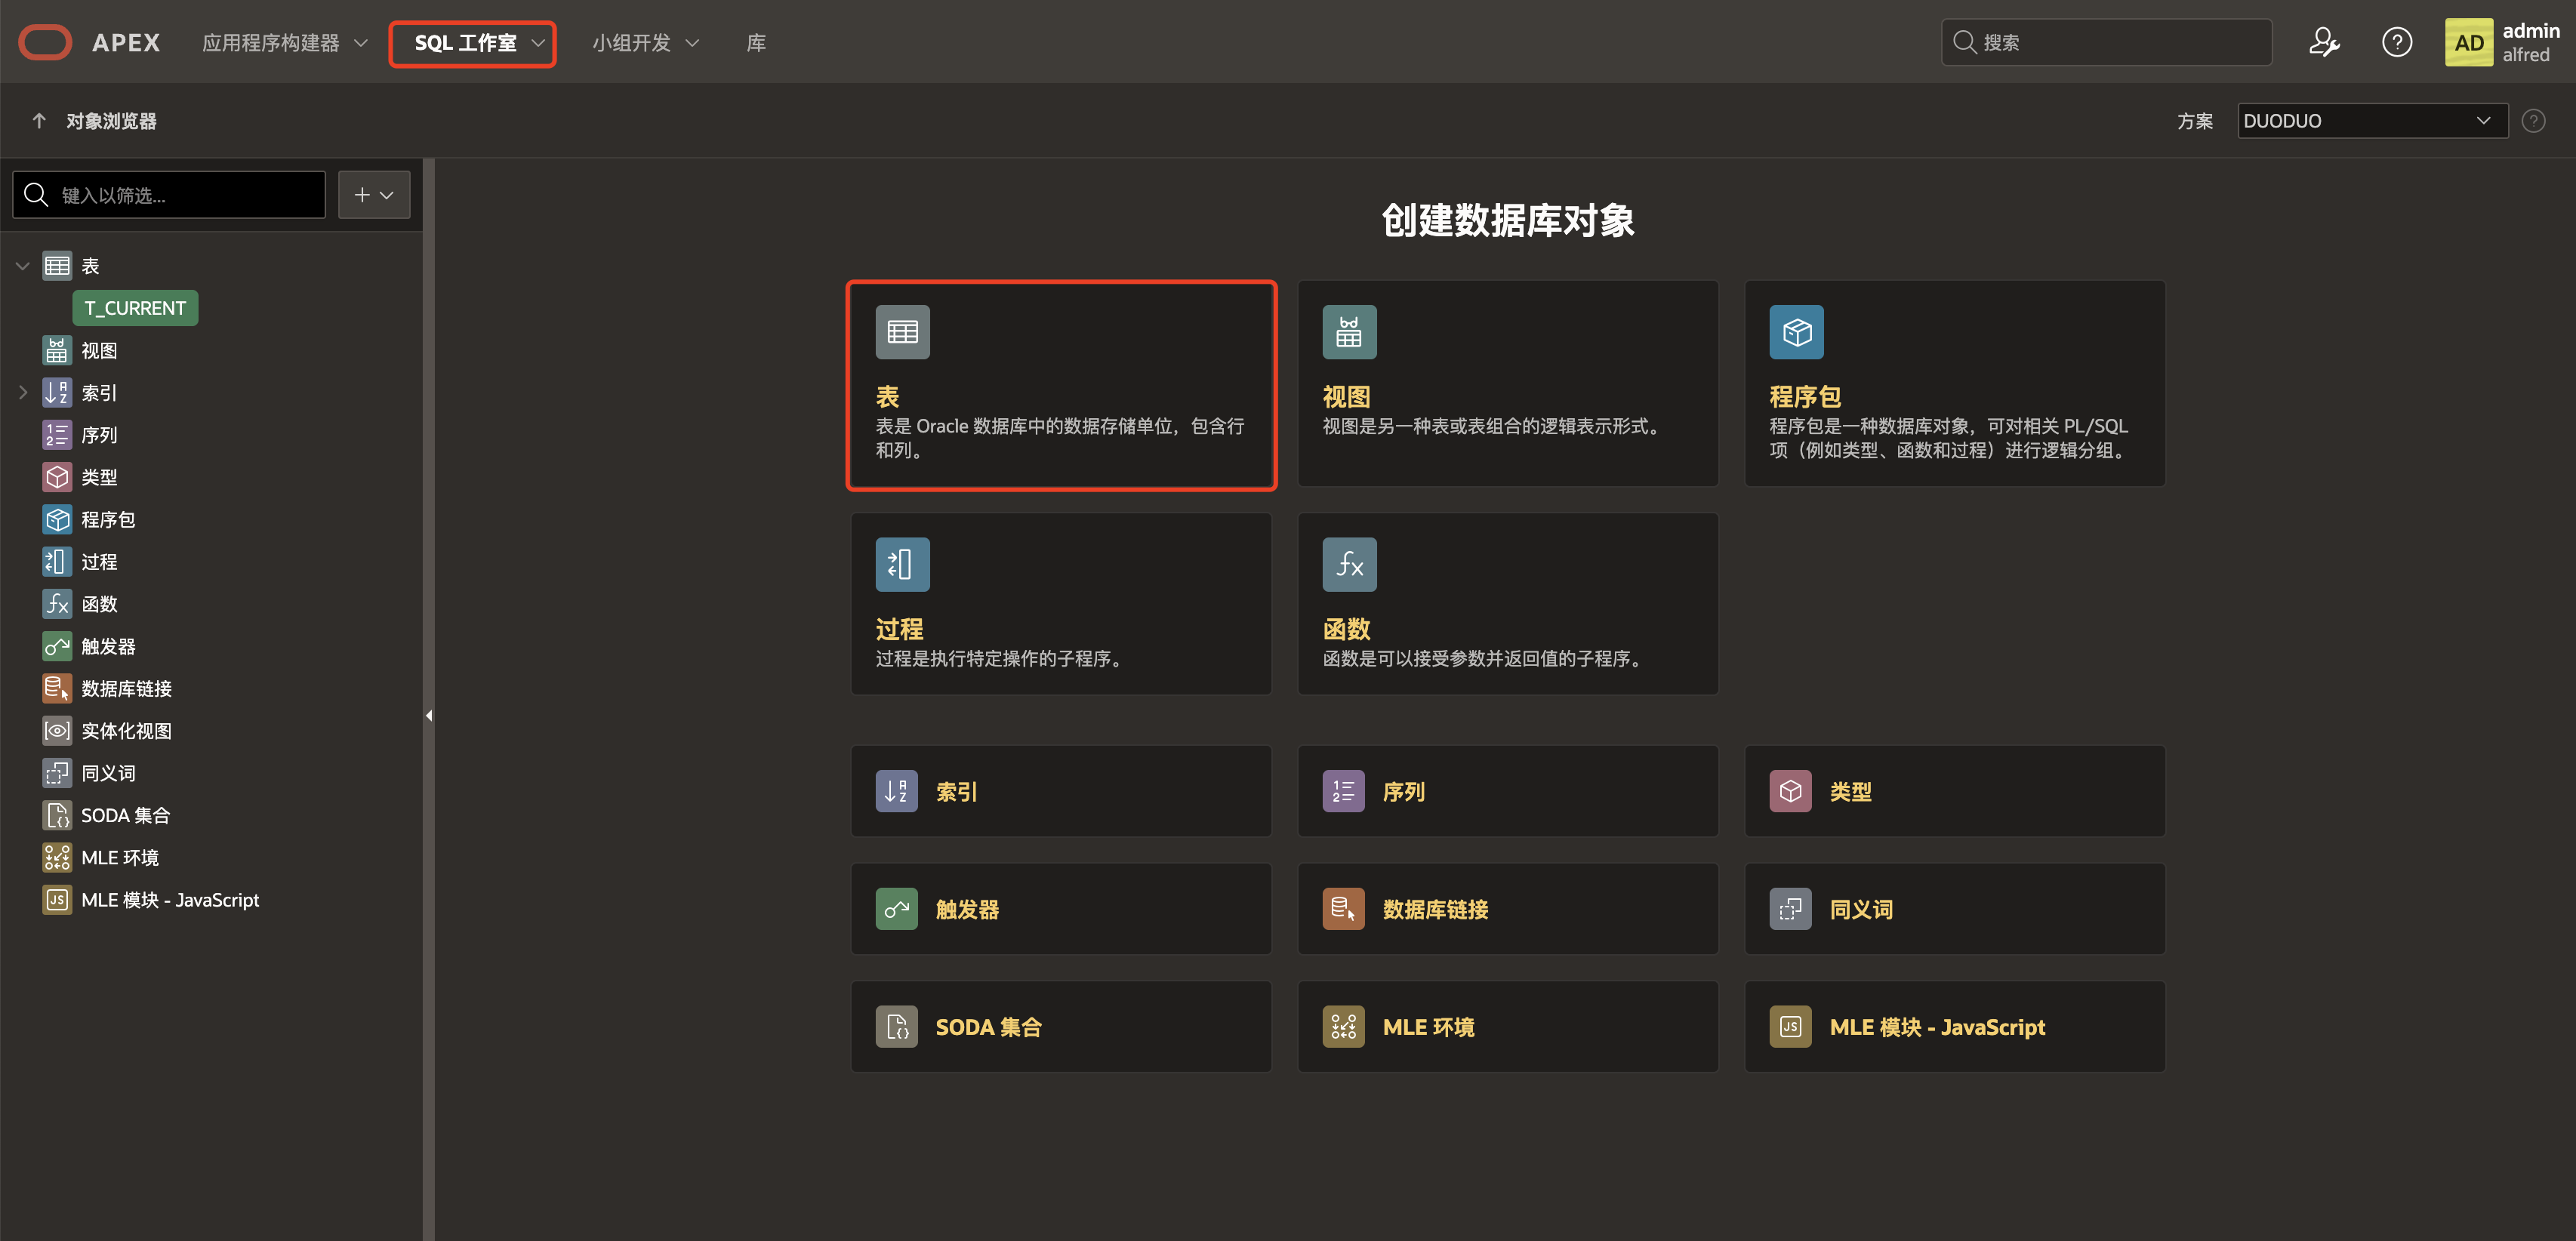This screenshot has height=1241, width=2576.
Task: Click the help question mark icon
Action: [2396, 43]
